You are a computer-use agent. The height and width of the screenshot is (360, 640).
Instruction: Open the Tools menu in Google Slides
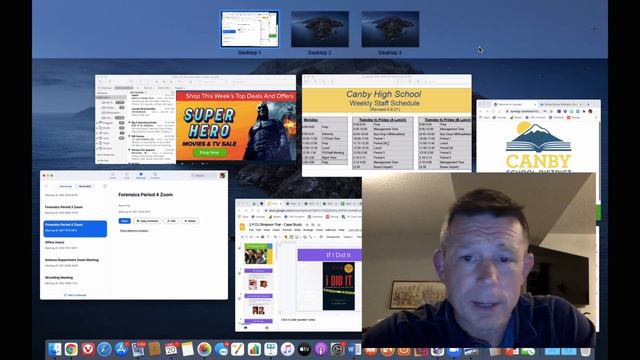319,230
